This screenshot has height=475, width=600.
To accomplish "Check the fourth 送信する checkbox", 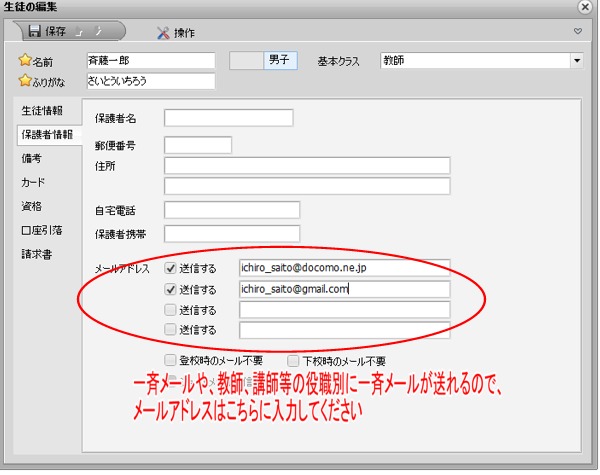I will pos(170,329).
